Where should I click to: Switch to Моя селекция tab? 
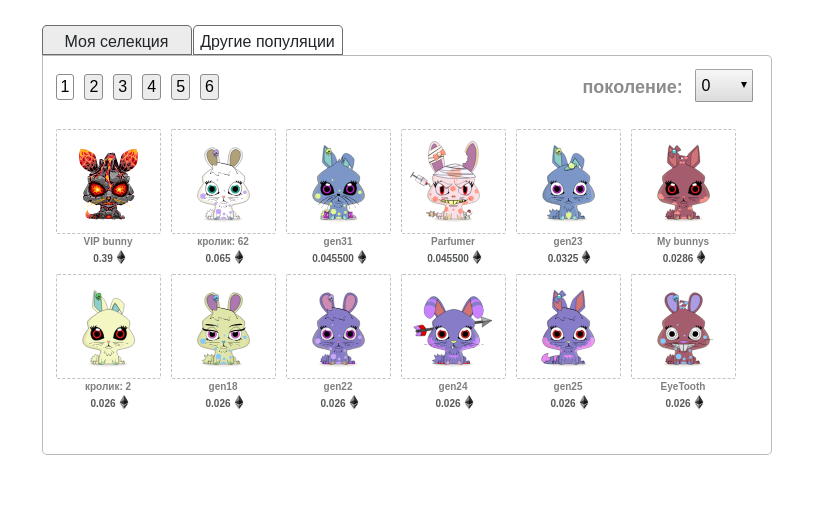(117, 40)
